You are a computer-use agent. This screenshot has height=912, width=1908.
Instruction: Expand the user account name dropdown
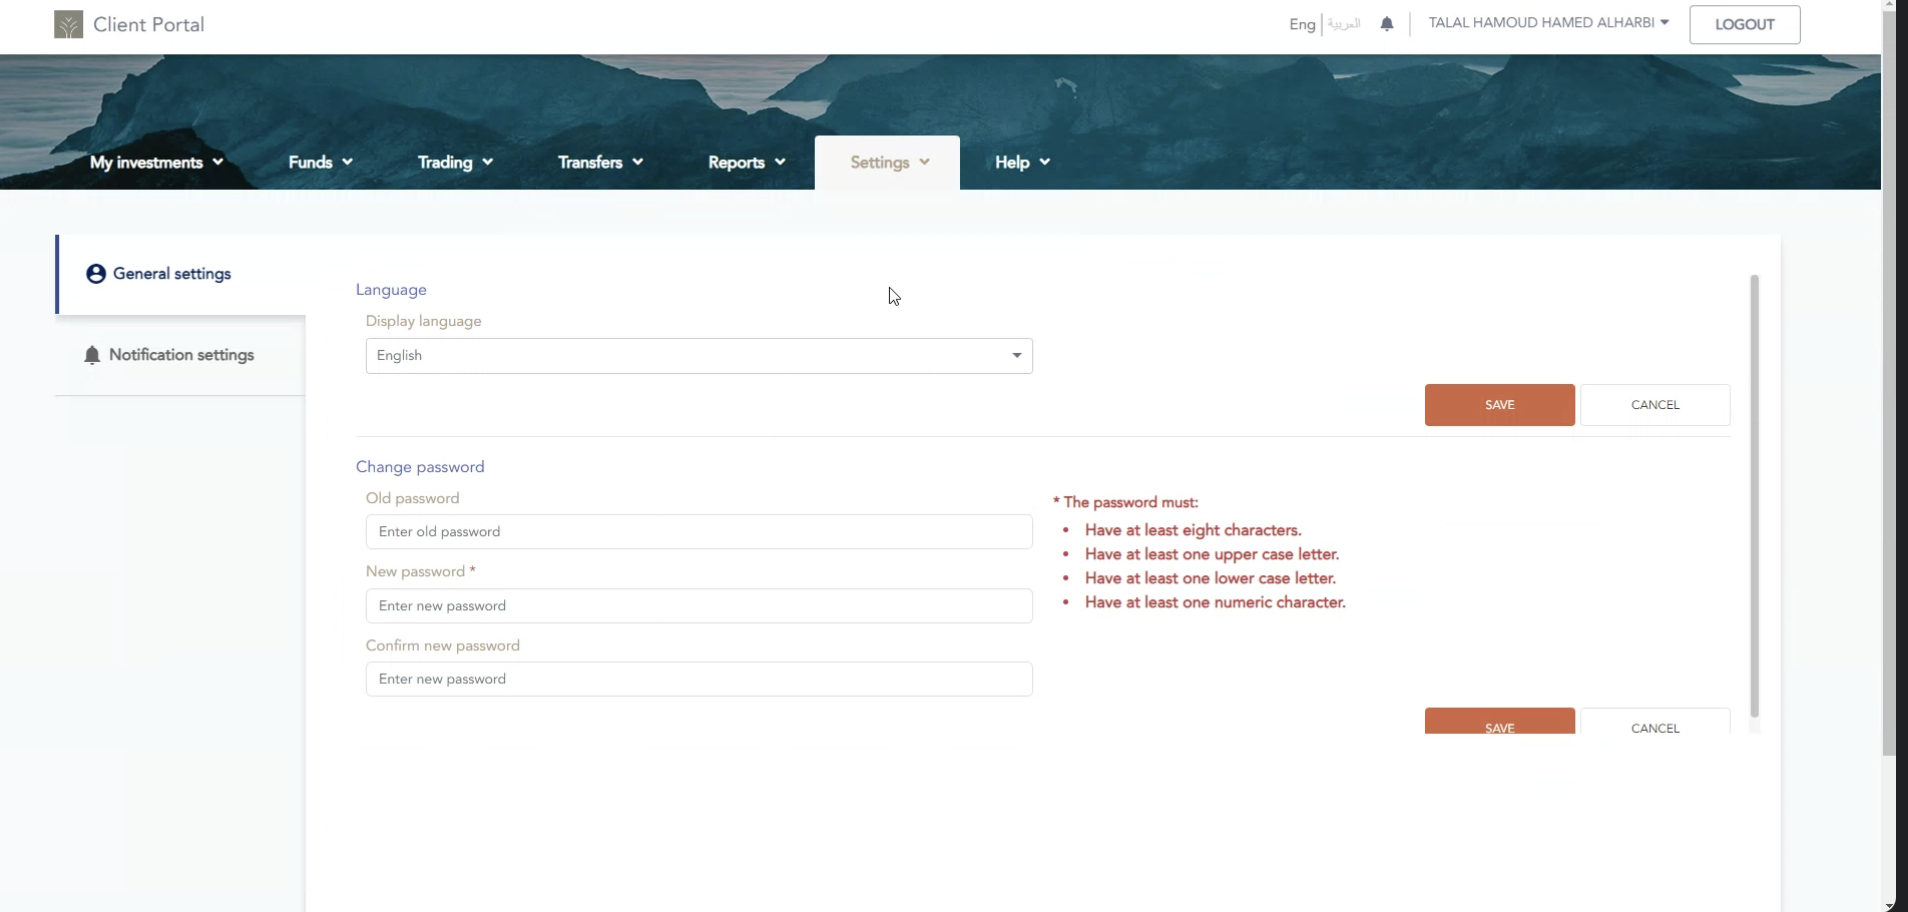pos(1548,23)
